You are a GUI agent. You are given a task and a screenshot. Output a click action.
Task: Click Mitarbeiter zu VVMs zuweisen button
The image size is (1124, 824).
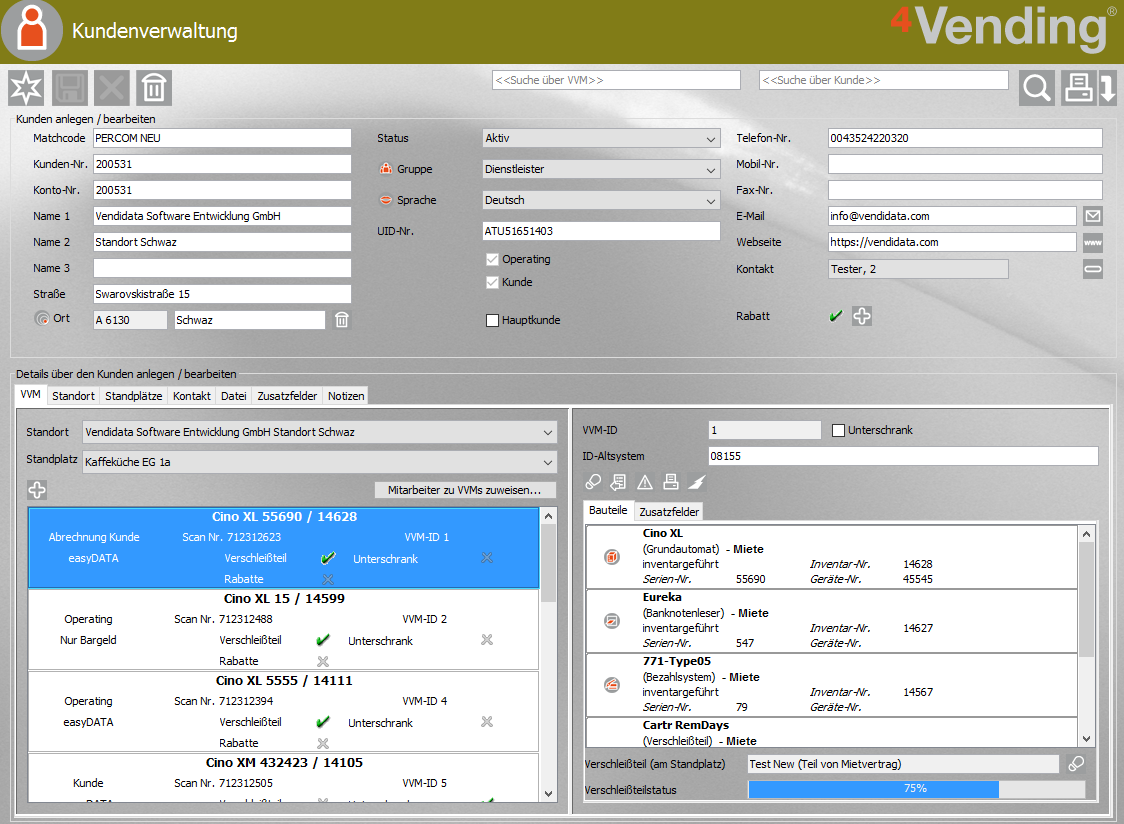point(465,490)
